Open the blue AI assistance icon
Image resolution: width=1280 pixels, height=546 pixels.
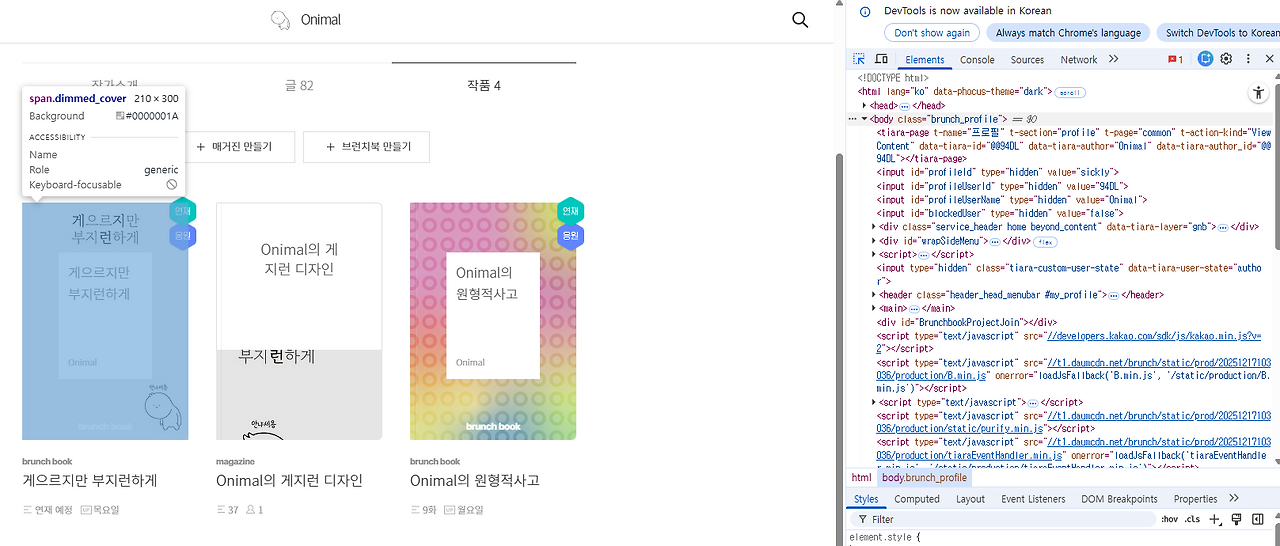1206,59
